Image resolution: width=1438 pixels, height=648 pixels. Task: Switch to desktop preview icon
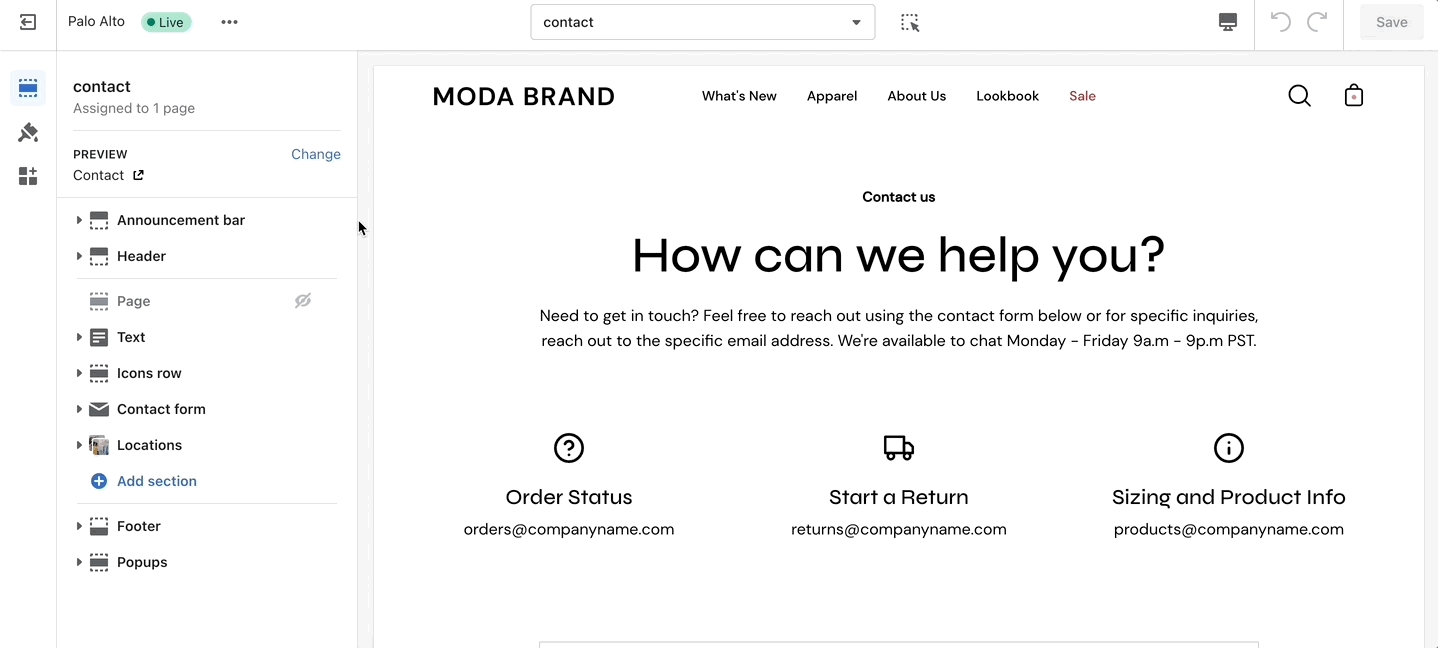tap(1228, 22)
